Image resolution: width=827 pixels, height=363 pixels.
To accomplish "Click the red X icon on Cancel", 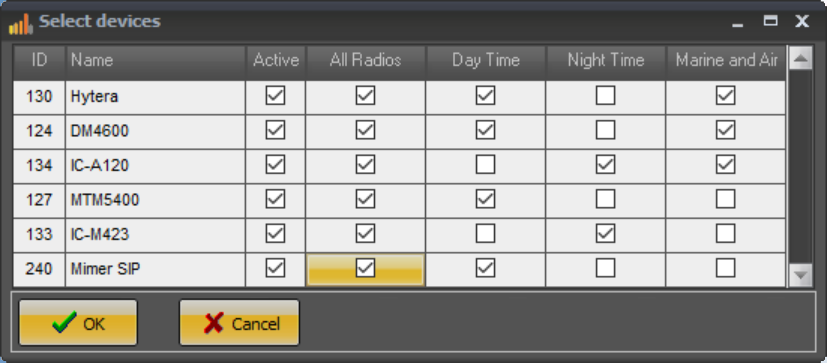I will [214, 323].
